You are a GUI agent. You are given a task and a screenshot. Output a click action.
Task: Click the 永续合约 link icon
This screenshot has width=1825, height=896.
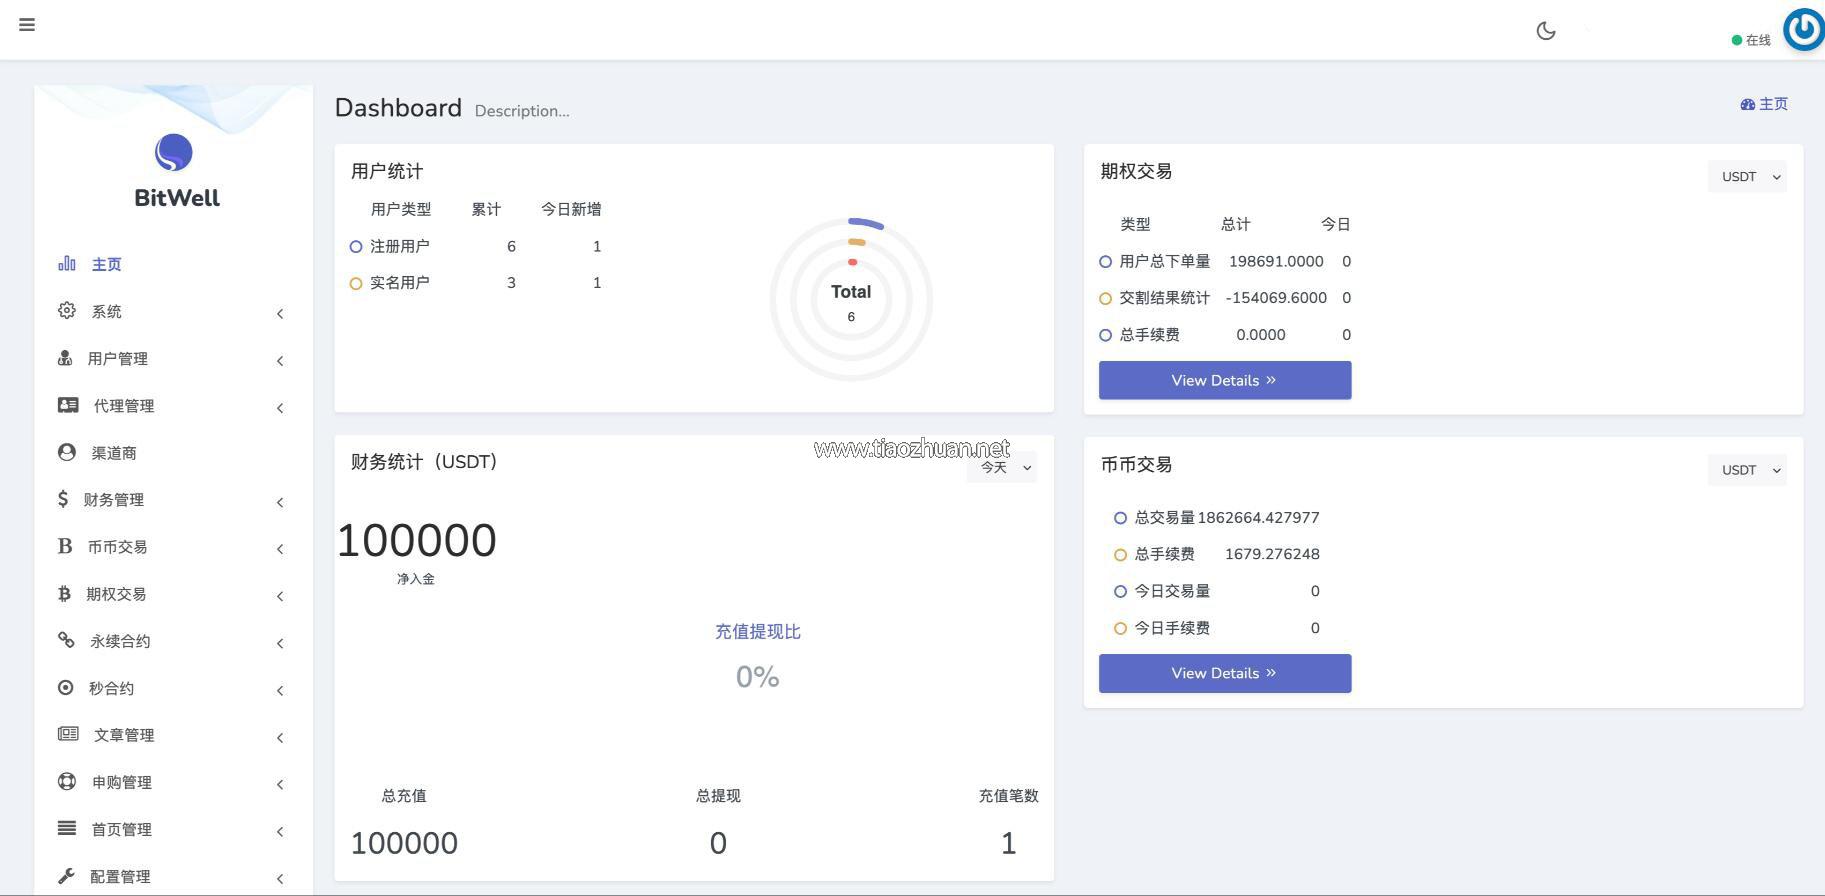point(66,640)
